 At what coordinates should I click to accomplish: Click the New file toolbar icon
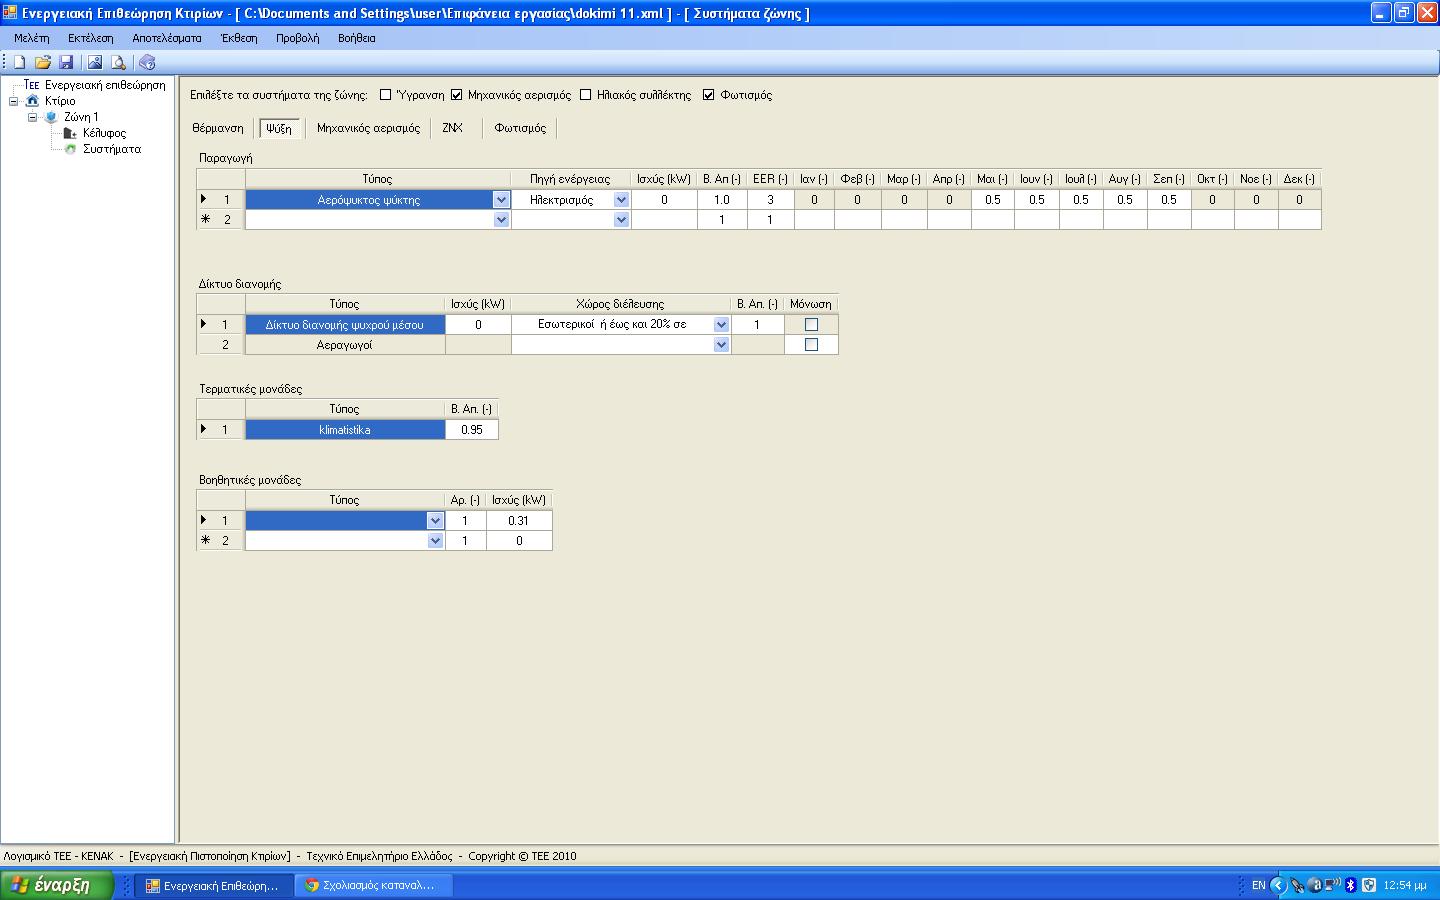click(18, 62)
